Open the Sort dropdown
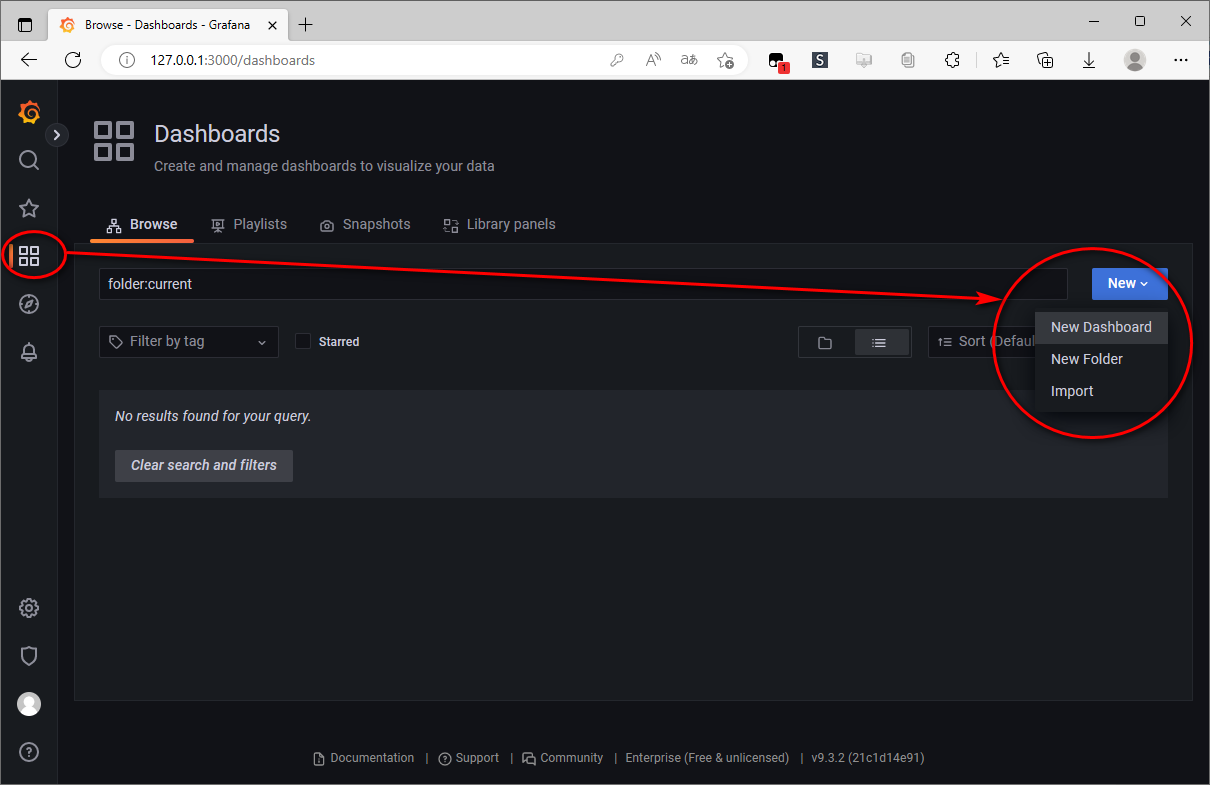Viewport: 1210px width, 785px height. [984, 342]
